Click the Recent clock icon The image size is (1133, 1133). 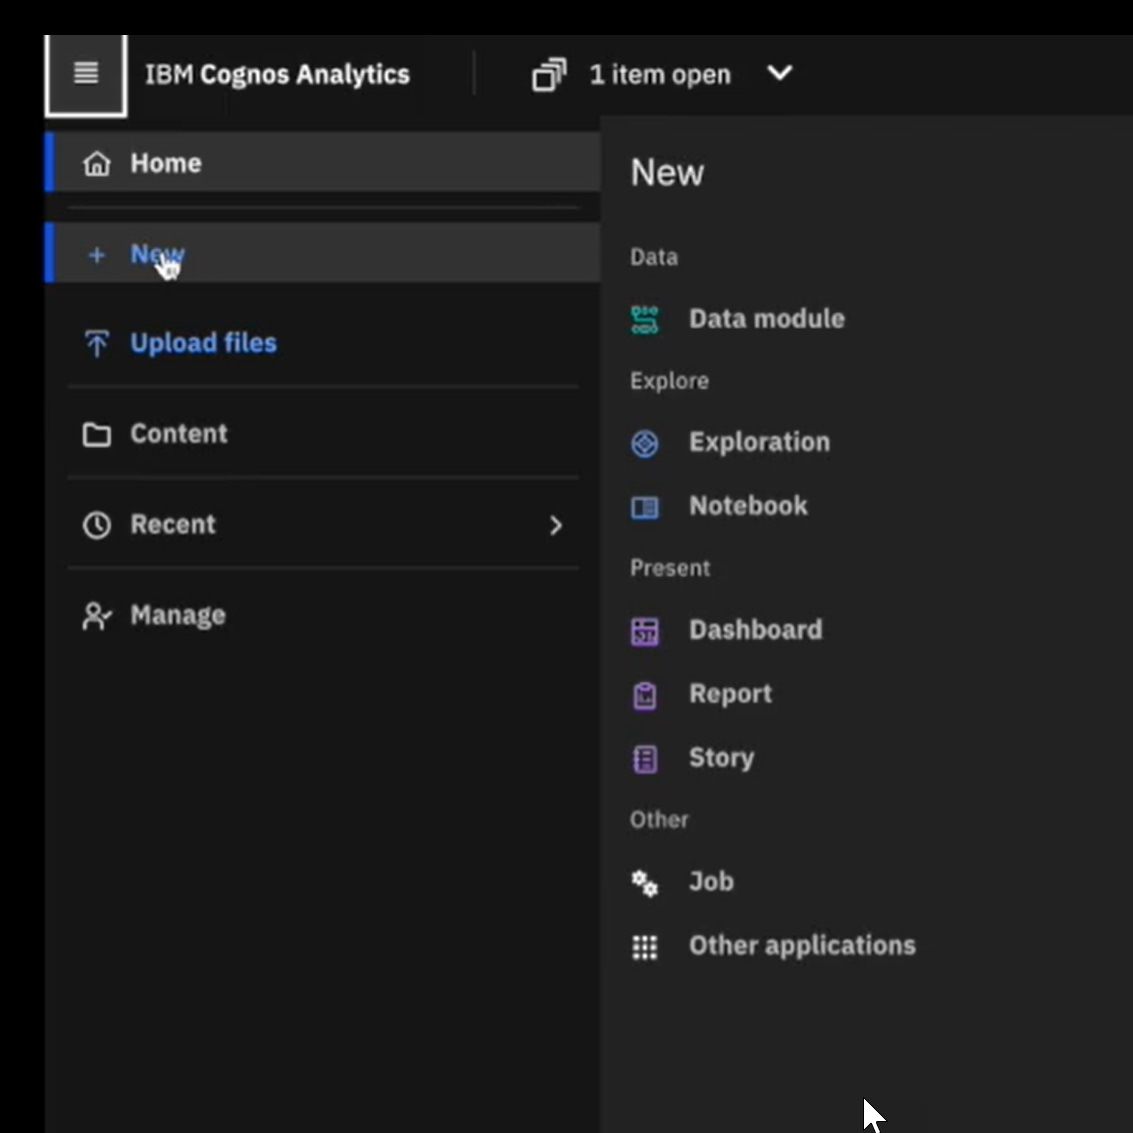(97, 525)
